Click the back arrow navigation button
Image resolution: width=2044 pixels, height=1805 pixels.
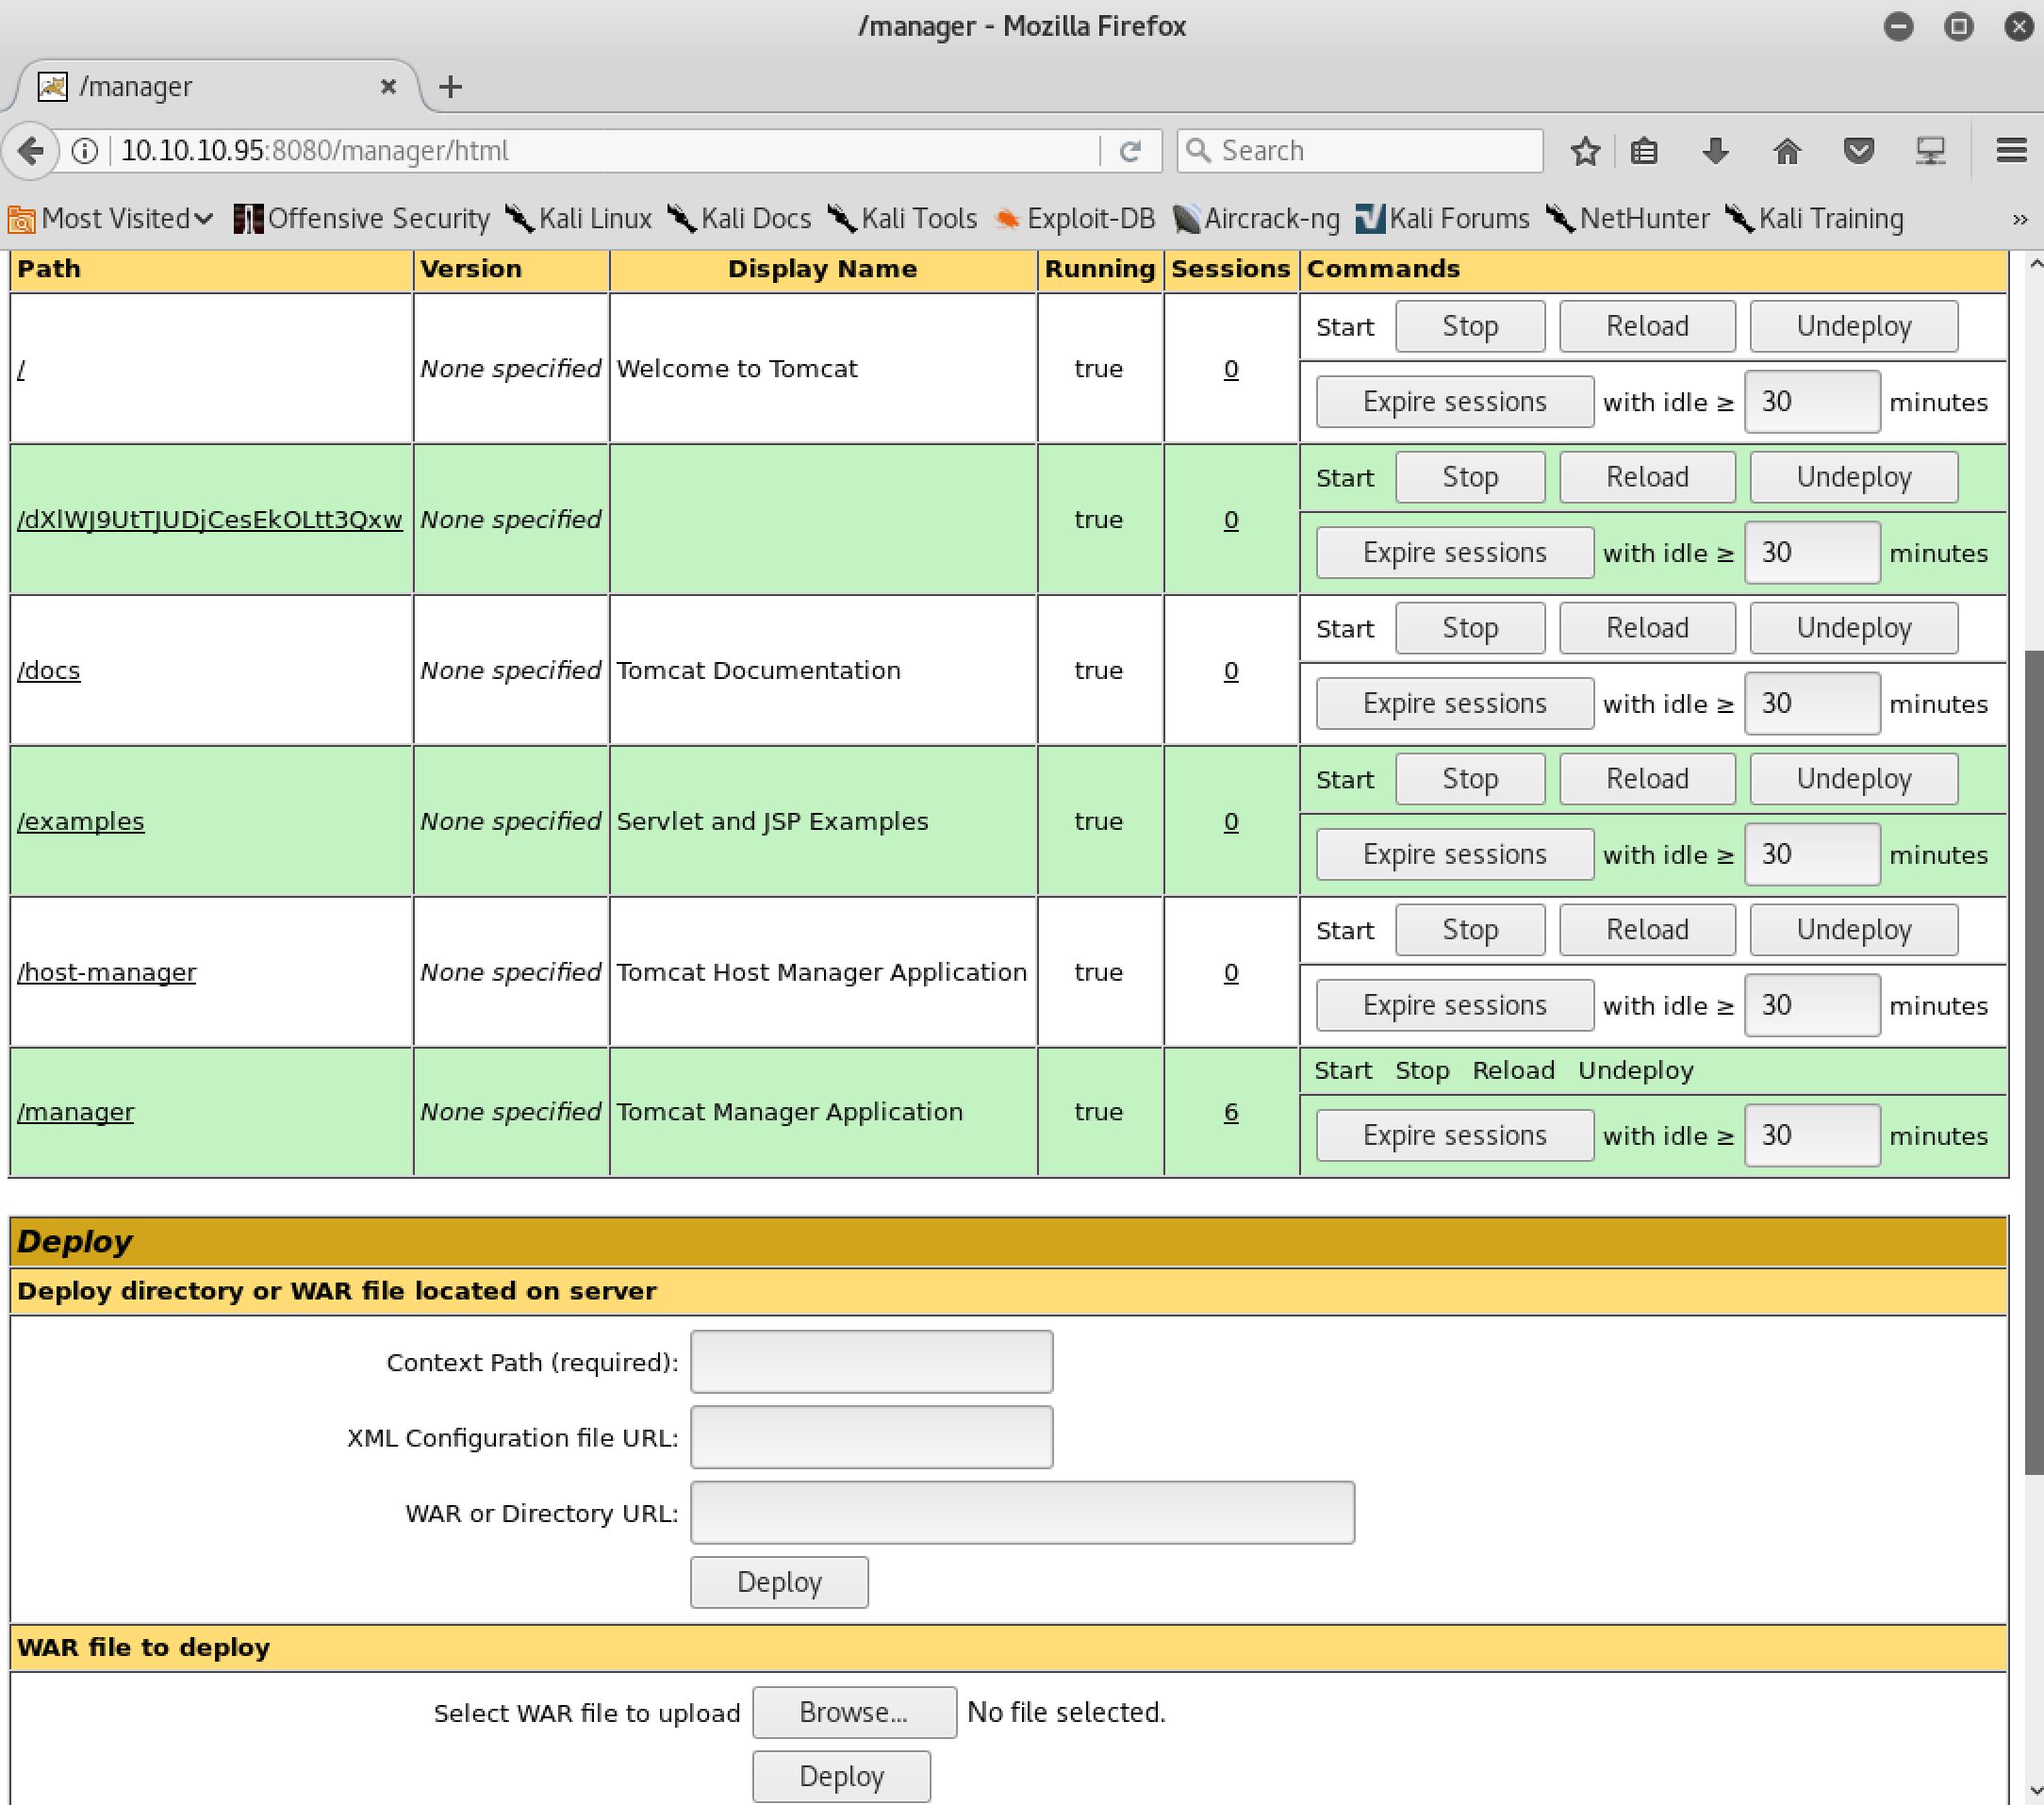pos(31,151)
